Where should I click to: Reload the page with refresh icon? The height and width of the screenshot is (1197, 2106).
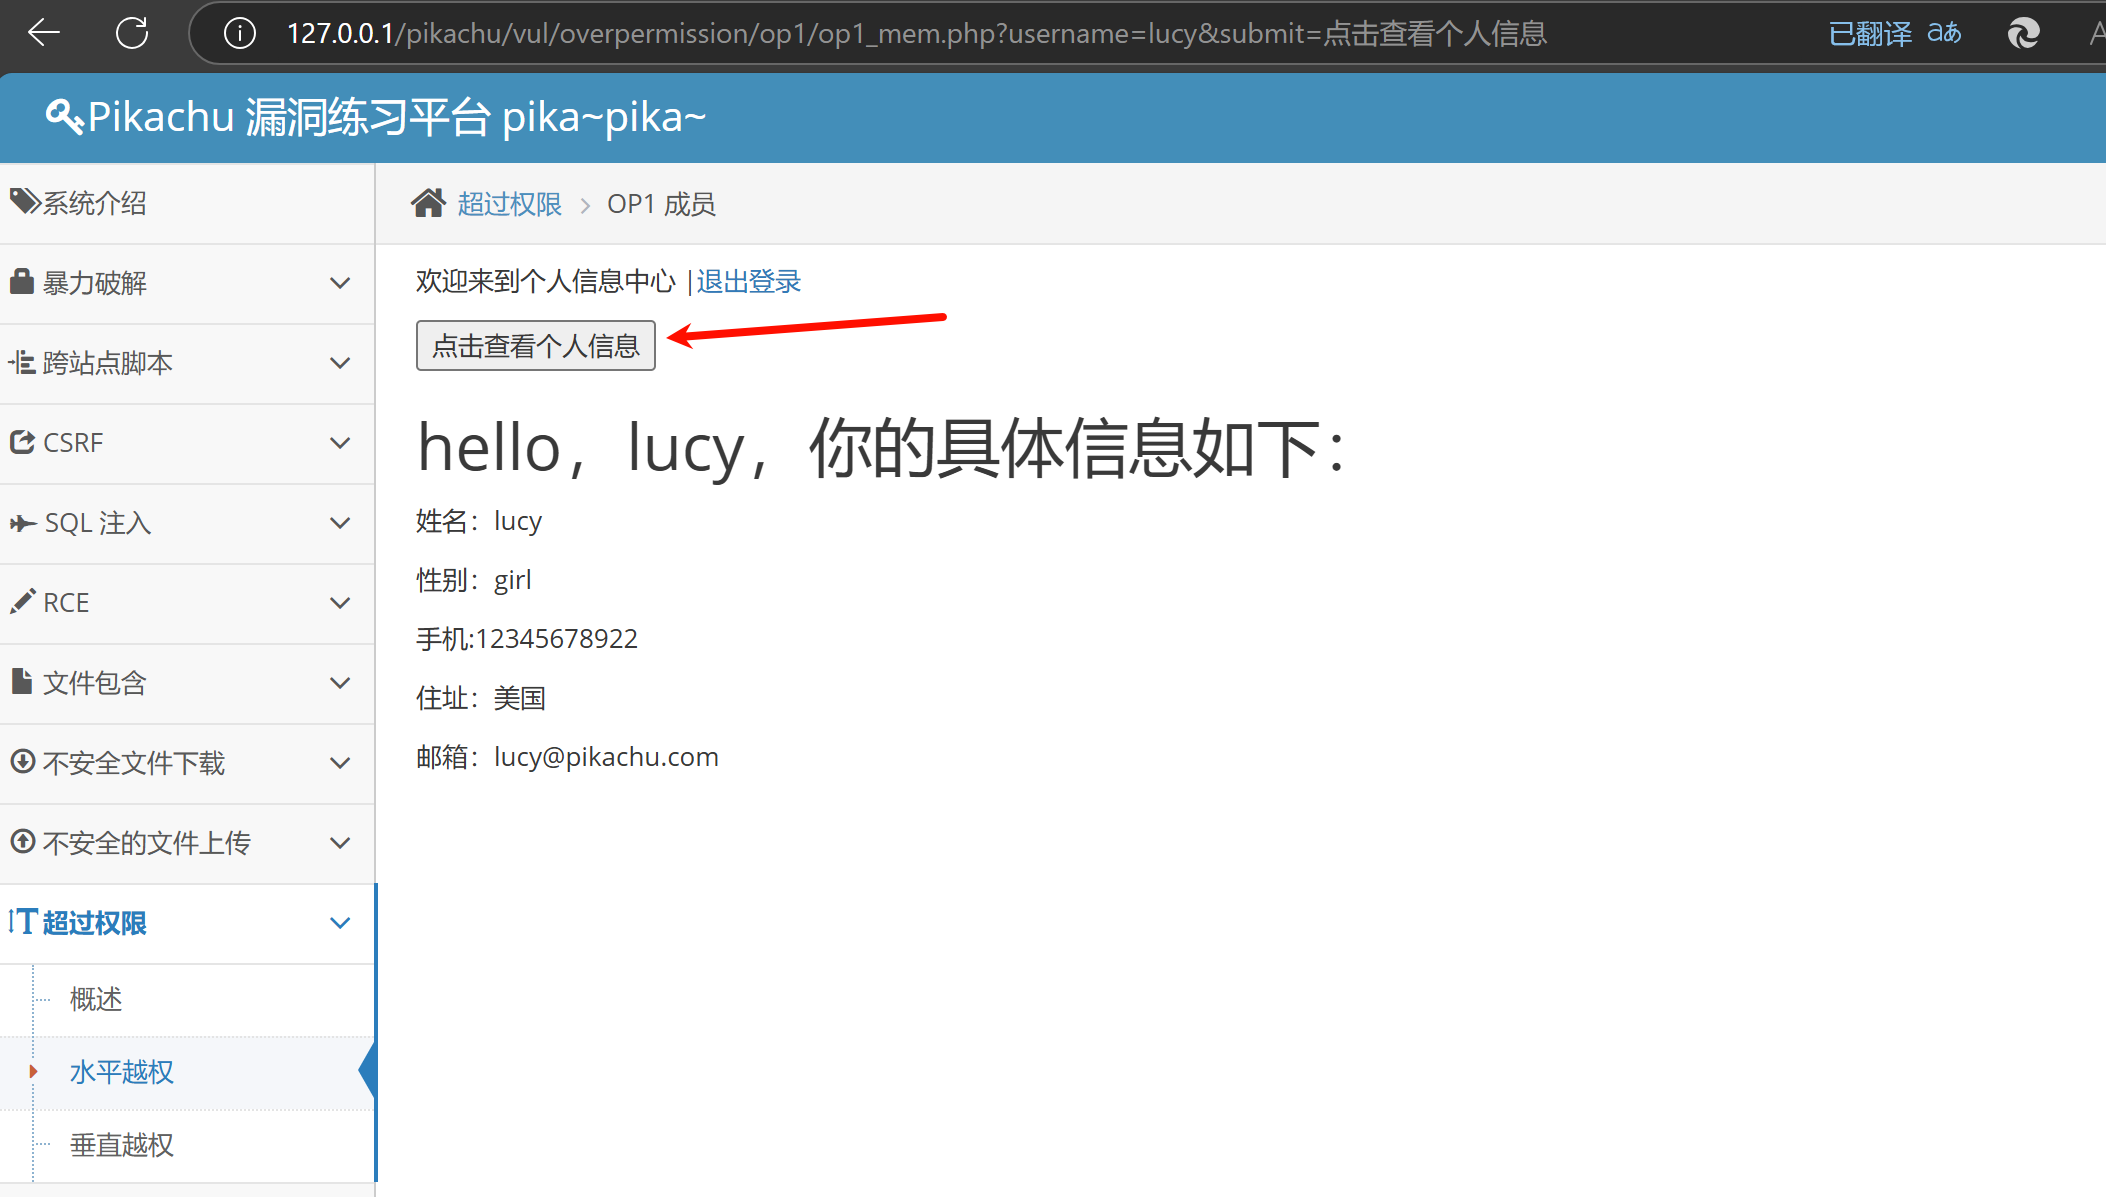(132, 33)
